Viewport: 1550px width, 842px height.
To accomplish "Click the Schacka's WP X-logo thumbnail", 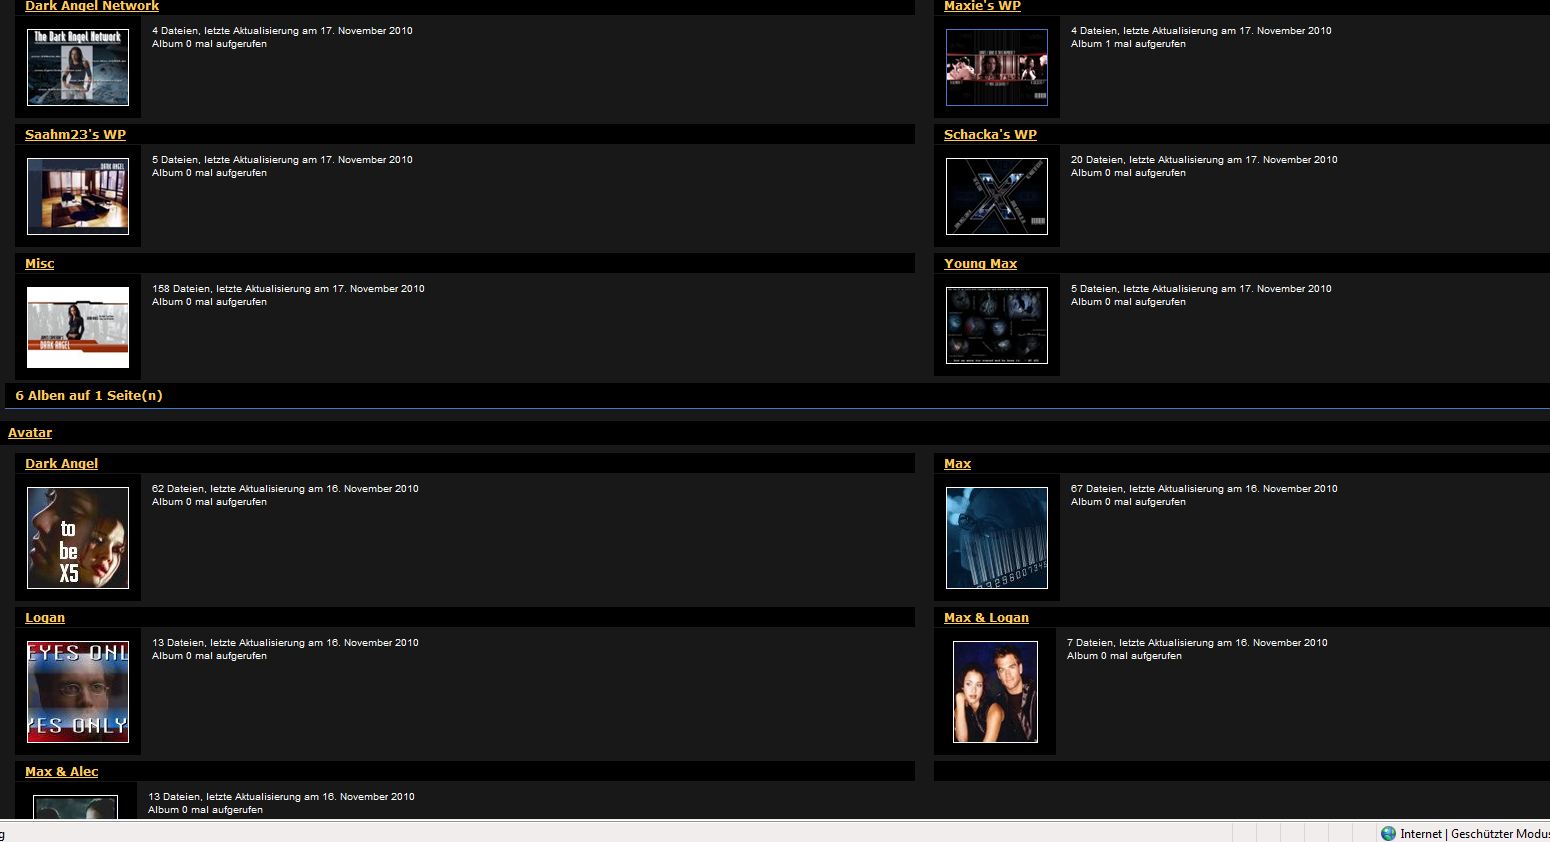I will pyautogui.click(x=997, y=196).
